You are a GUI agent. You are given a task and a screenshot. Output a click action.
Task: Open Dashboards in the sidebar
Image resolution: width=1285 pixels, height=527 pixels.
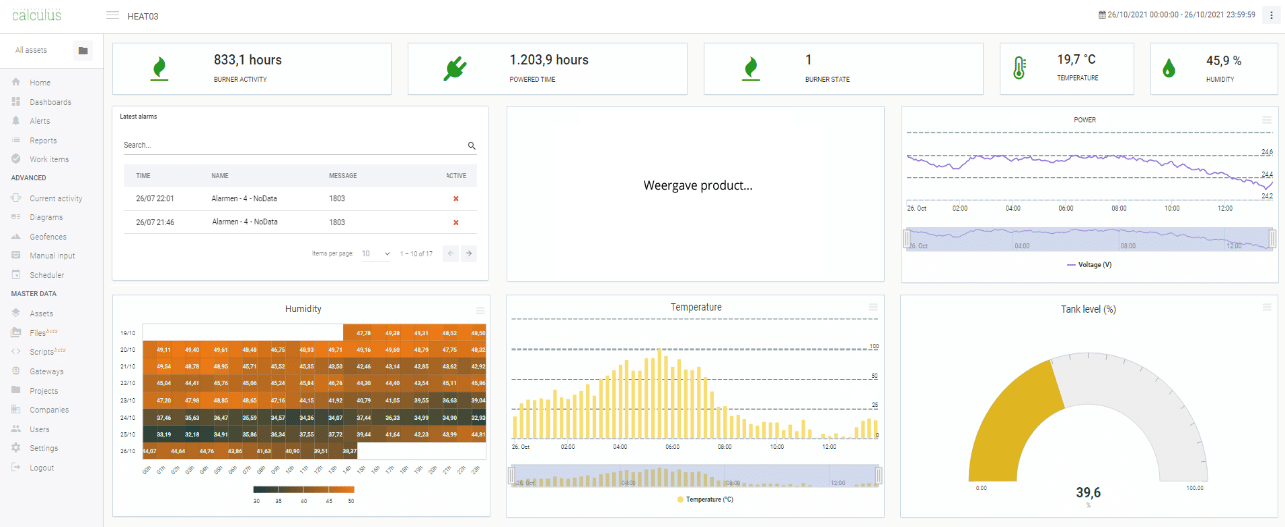point(50,102)
